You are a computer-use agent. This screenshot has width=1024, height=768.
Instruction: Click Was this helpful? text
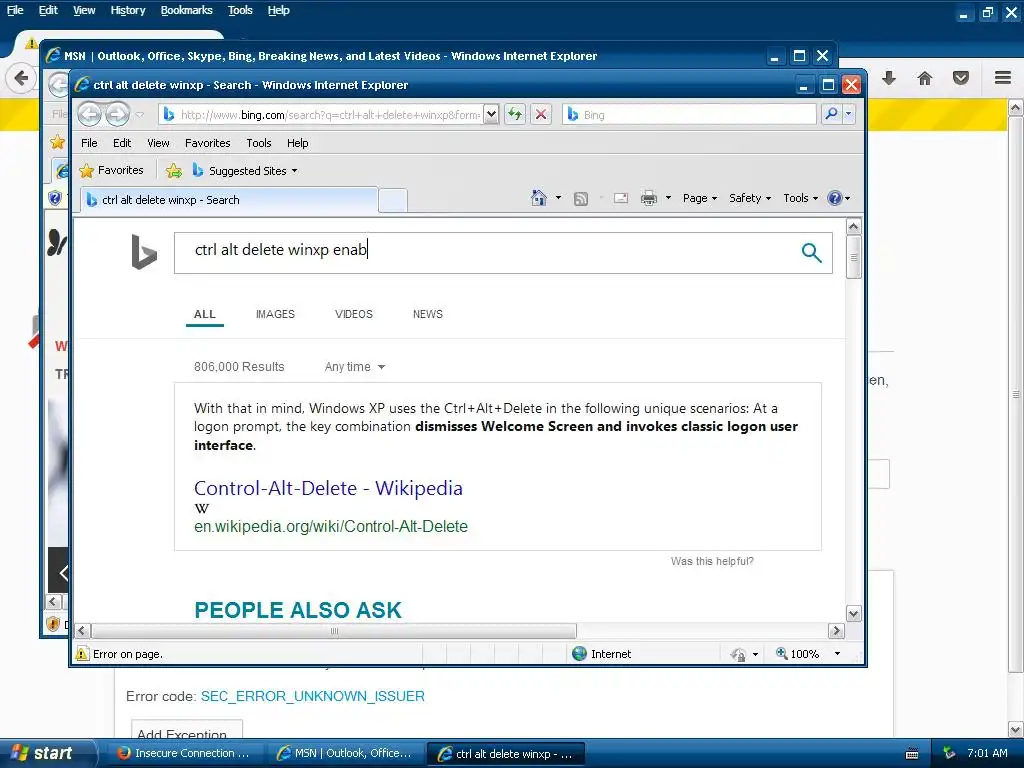[712, 561]
